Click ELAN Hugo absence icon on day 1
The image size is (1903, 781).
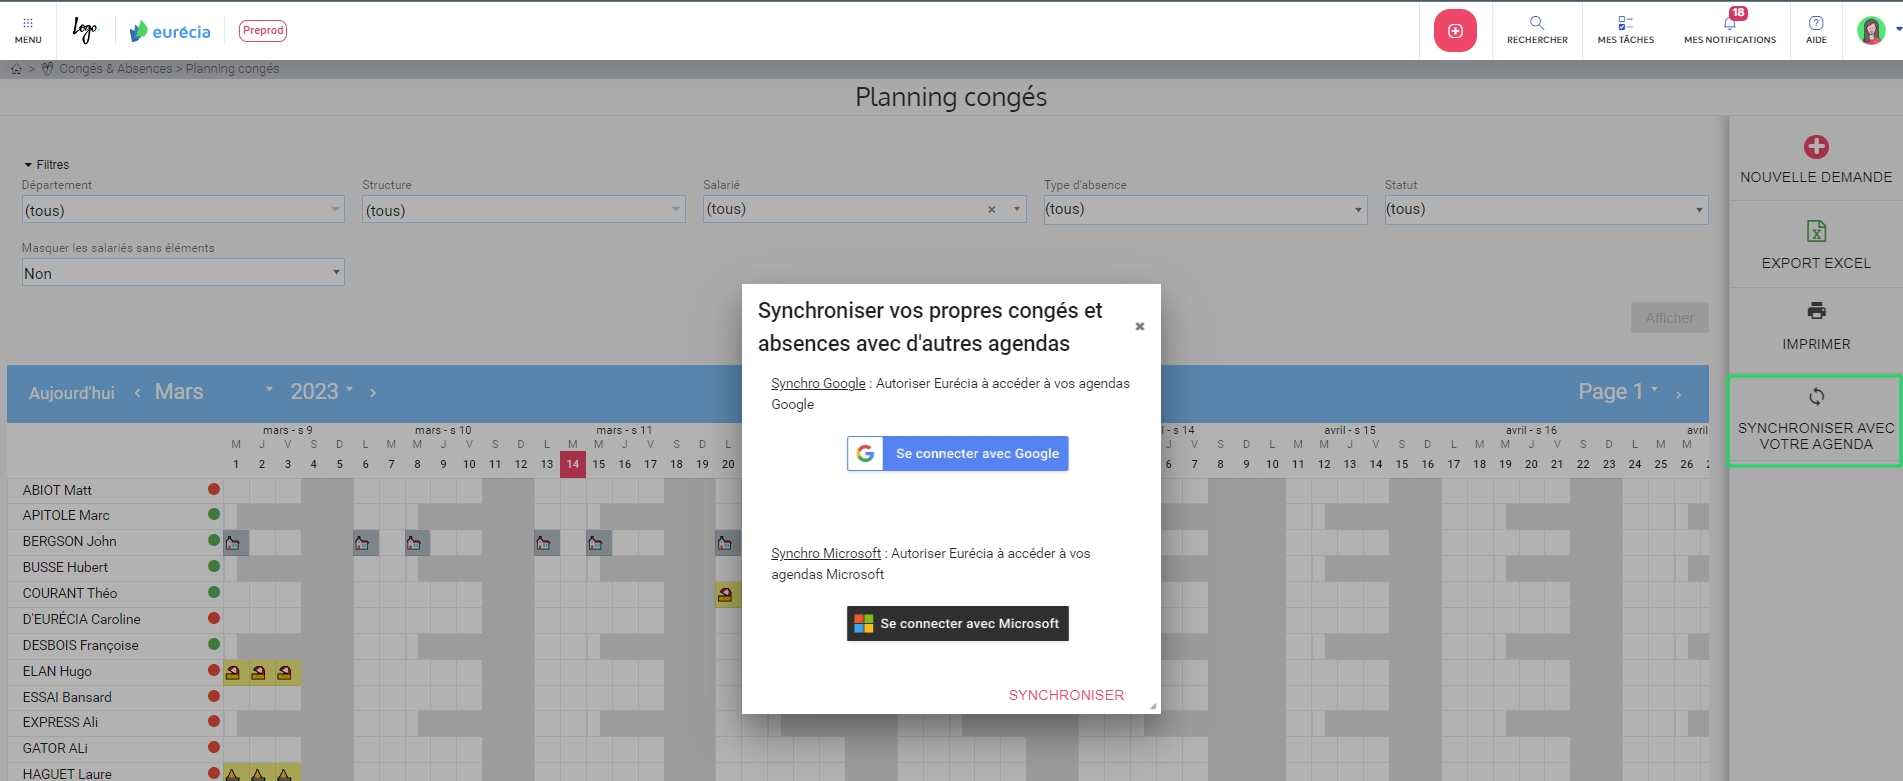point(233,673)
